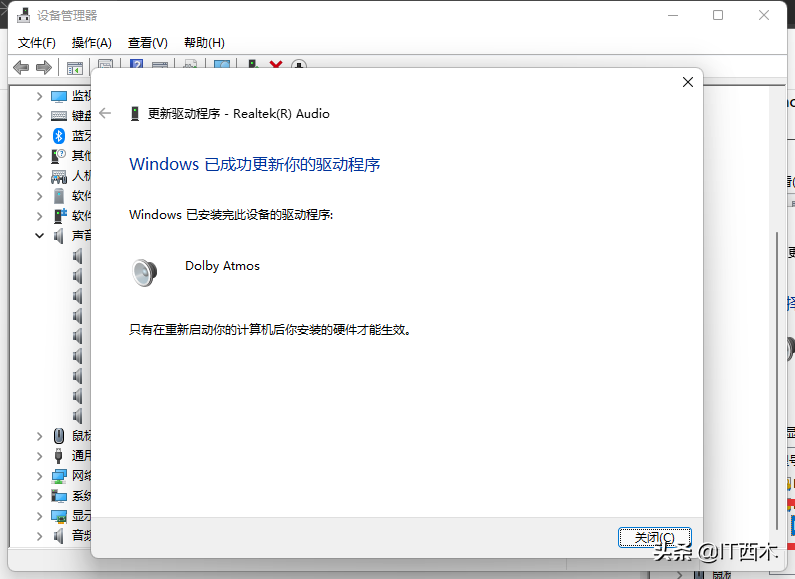Expand the 网络 category chevron

coord(39,476)
